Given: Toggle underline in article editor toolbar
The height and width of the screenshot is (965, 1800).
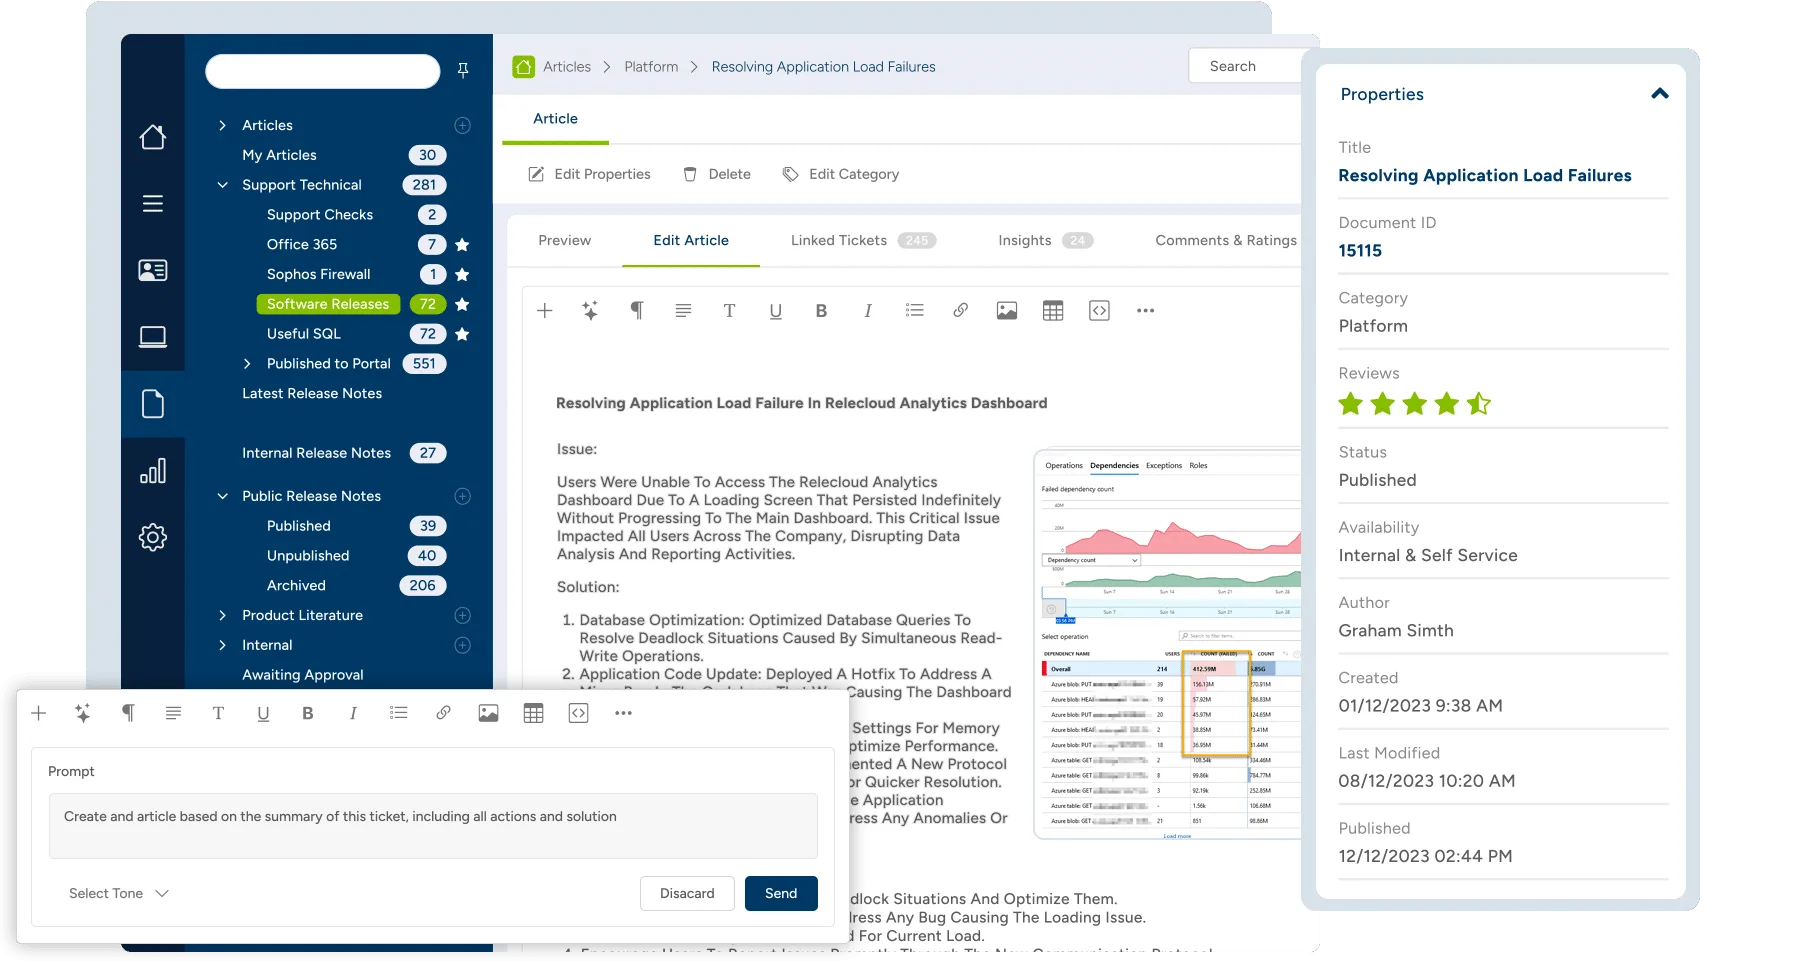Looking at the screenshot, I should point(775,311).
